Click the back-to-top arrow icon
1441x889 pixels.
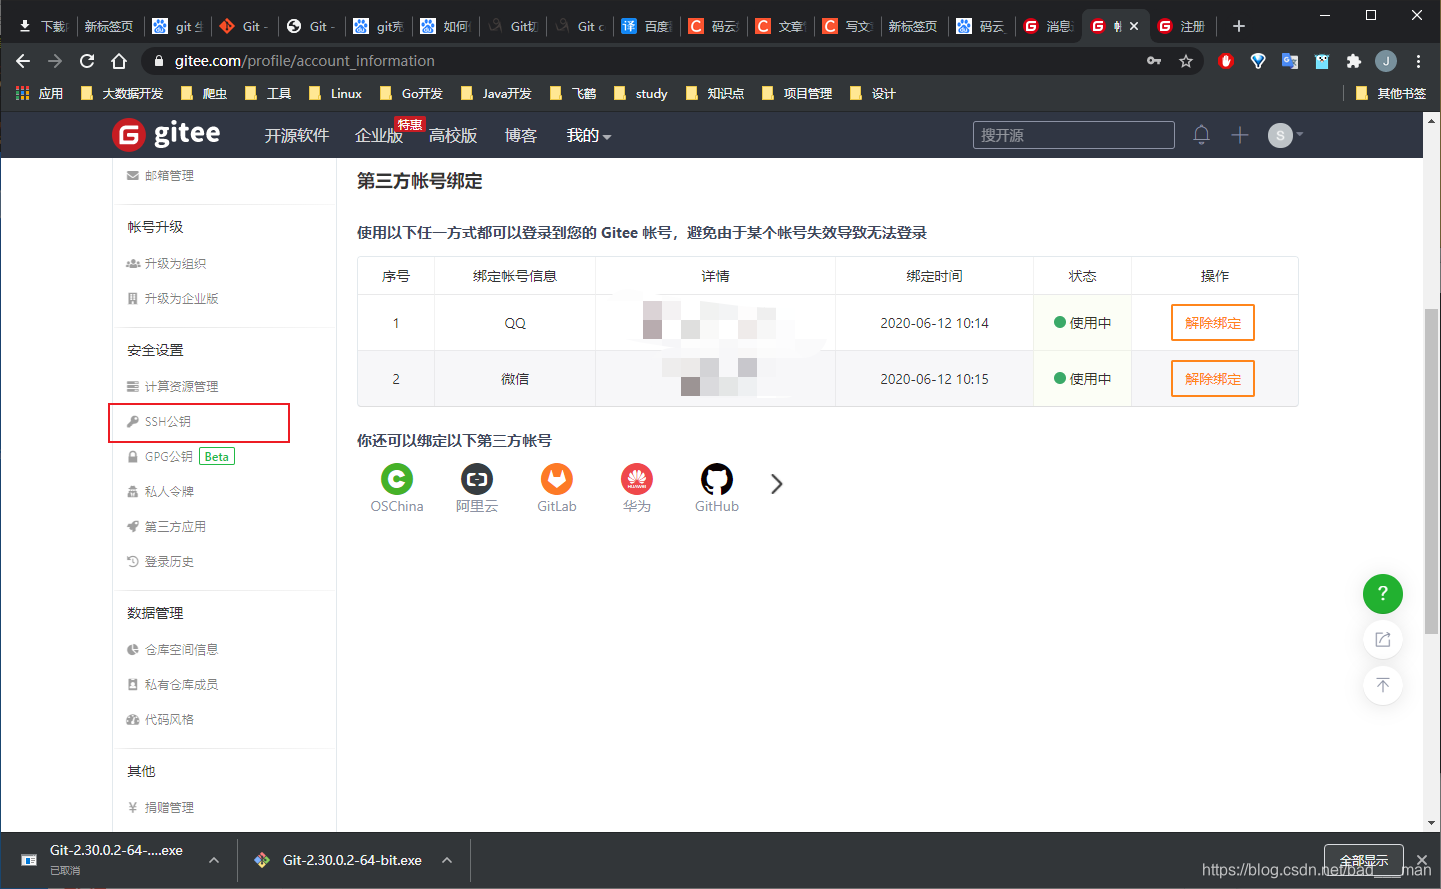tap(1382, 685)
